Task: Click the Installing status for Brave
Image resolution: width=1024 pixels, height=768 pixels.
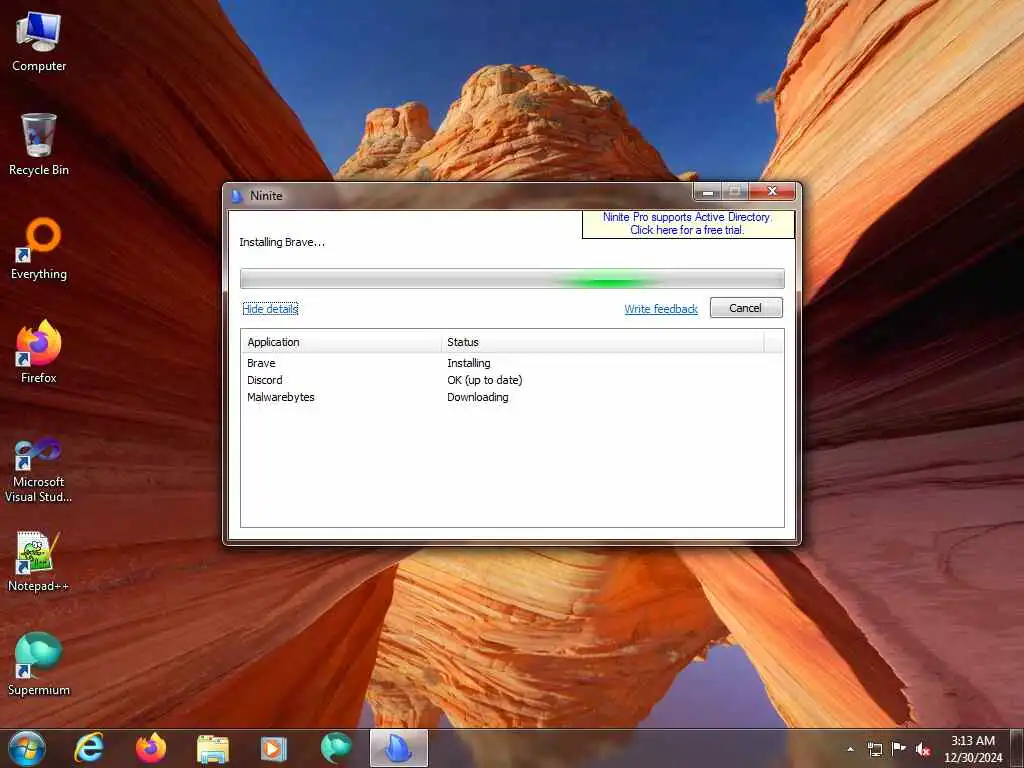Action: pyautogui.click(x=468, y=363)
